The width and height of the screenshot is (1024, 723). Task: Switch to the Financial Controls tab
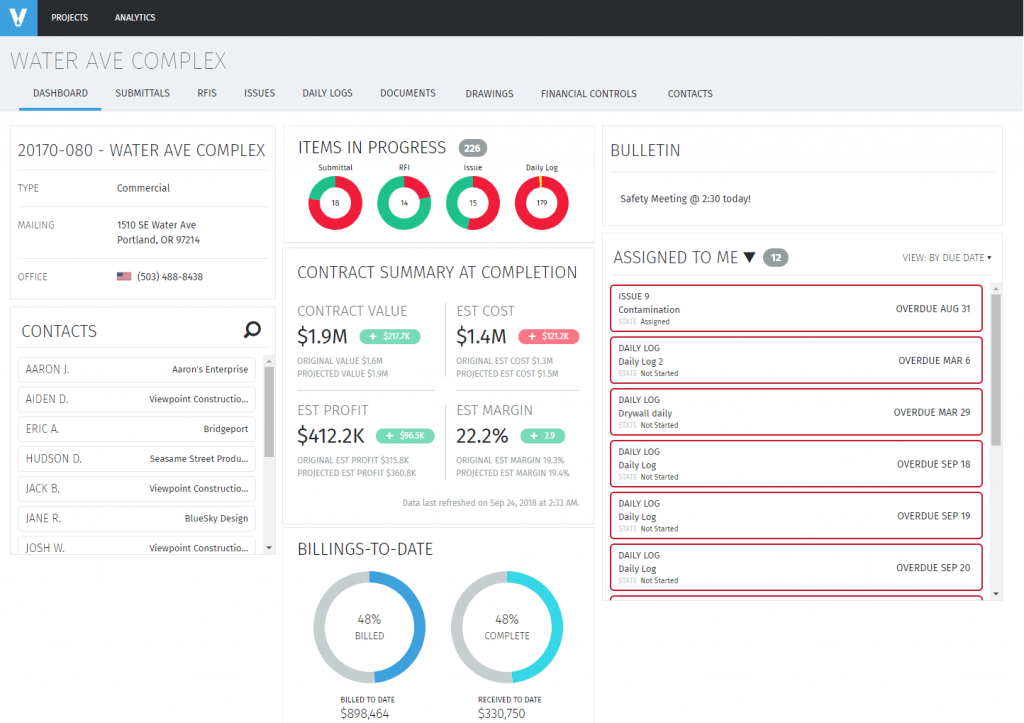[588, 93]
